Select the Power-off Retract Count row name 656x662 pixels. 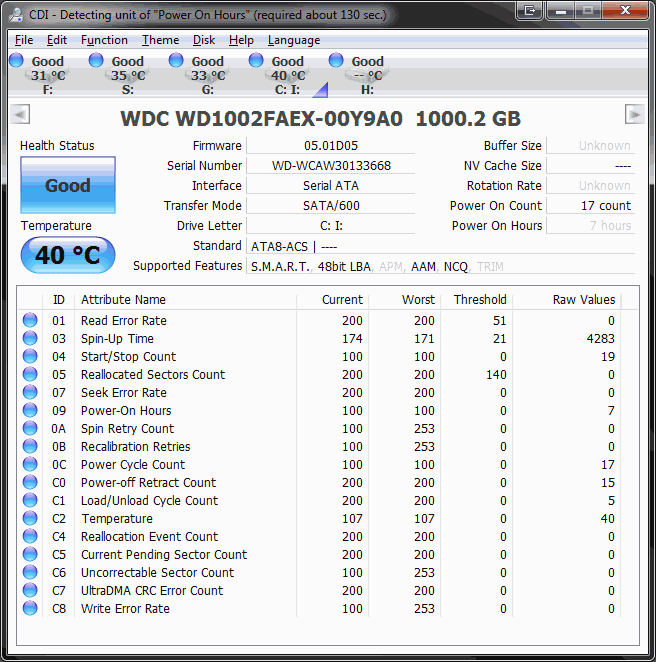click(x=148, y=483)
